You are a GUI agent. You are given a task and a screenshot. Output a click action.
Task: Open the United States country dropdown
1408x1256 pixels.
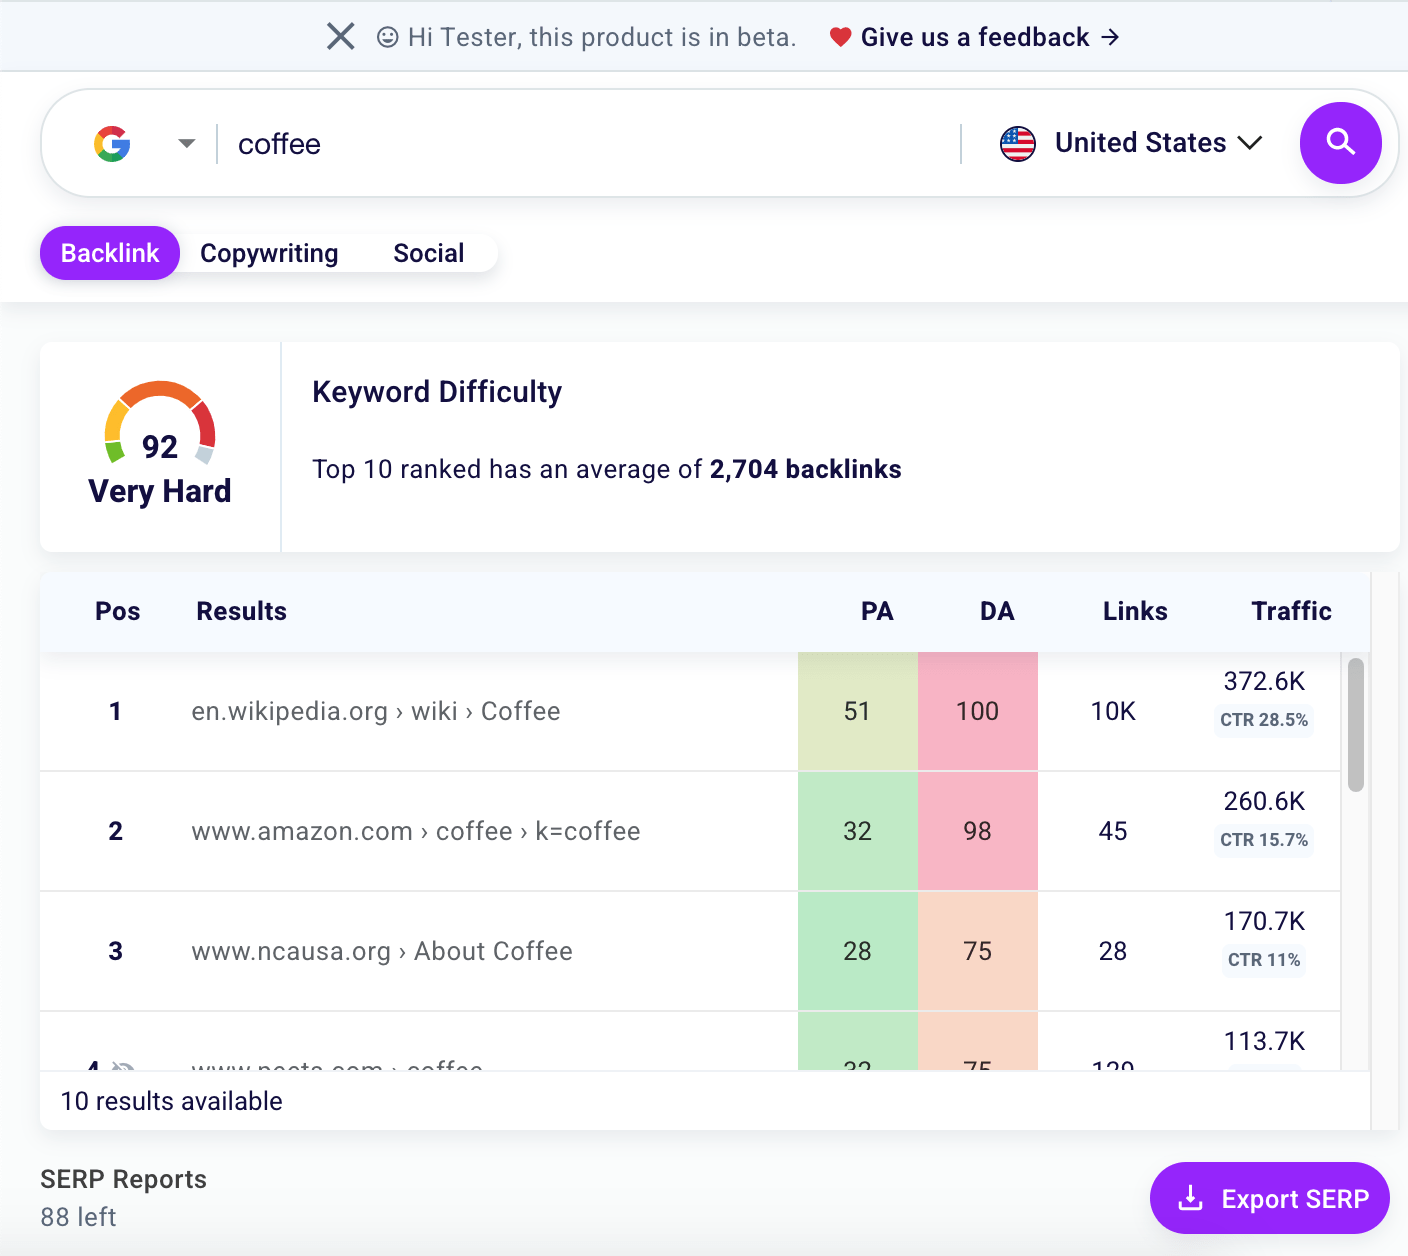click(1139, 143)
